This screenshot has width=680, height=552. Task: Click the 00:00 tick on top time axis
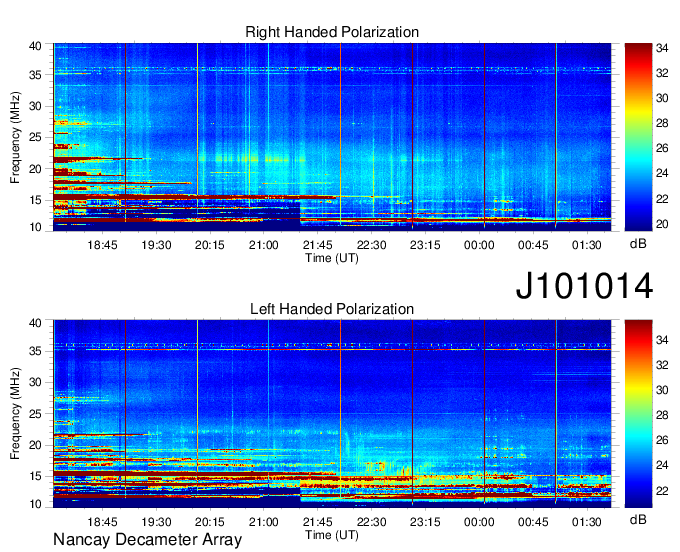[479, 245]
